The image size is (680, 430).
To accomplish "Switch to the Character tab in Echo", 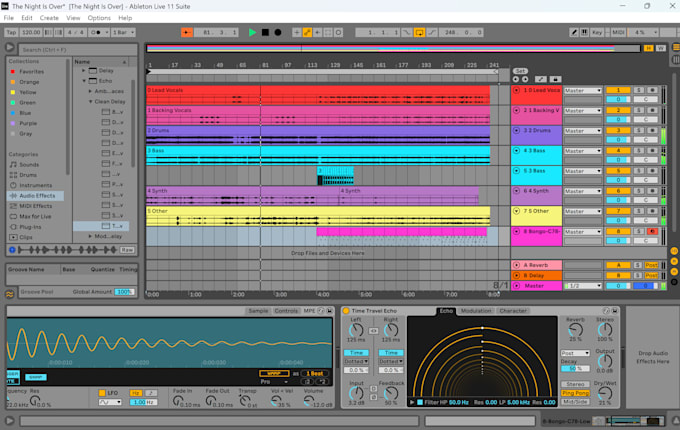I will tap(513, 311).
